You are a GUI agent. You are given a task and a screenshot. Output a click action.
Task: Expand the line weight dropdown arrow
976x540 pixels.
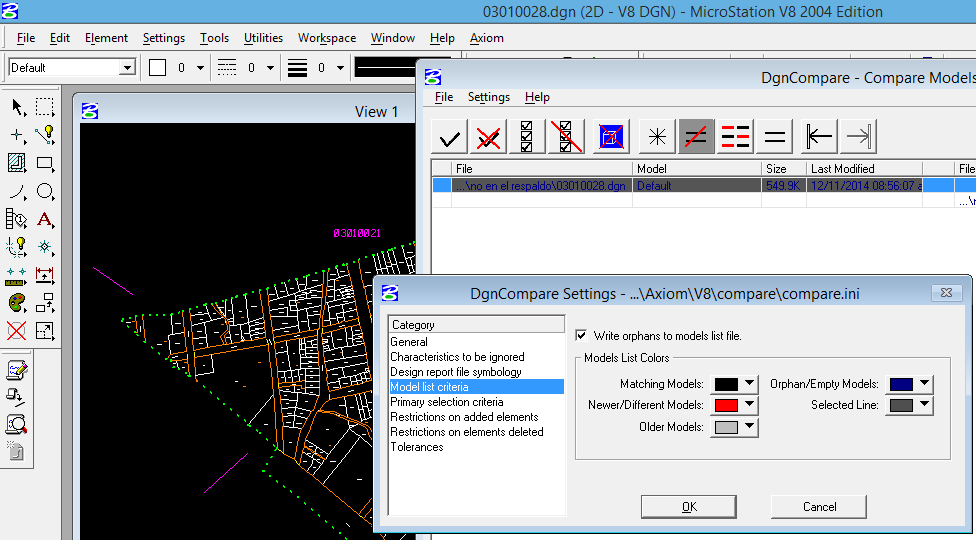coord(340,68)
